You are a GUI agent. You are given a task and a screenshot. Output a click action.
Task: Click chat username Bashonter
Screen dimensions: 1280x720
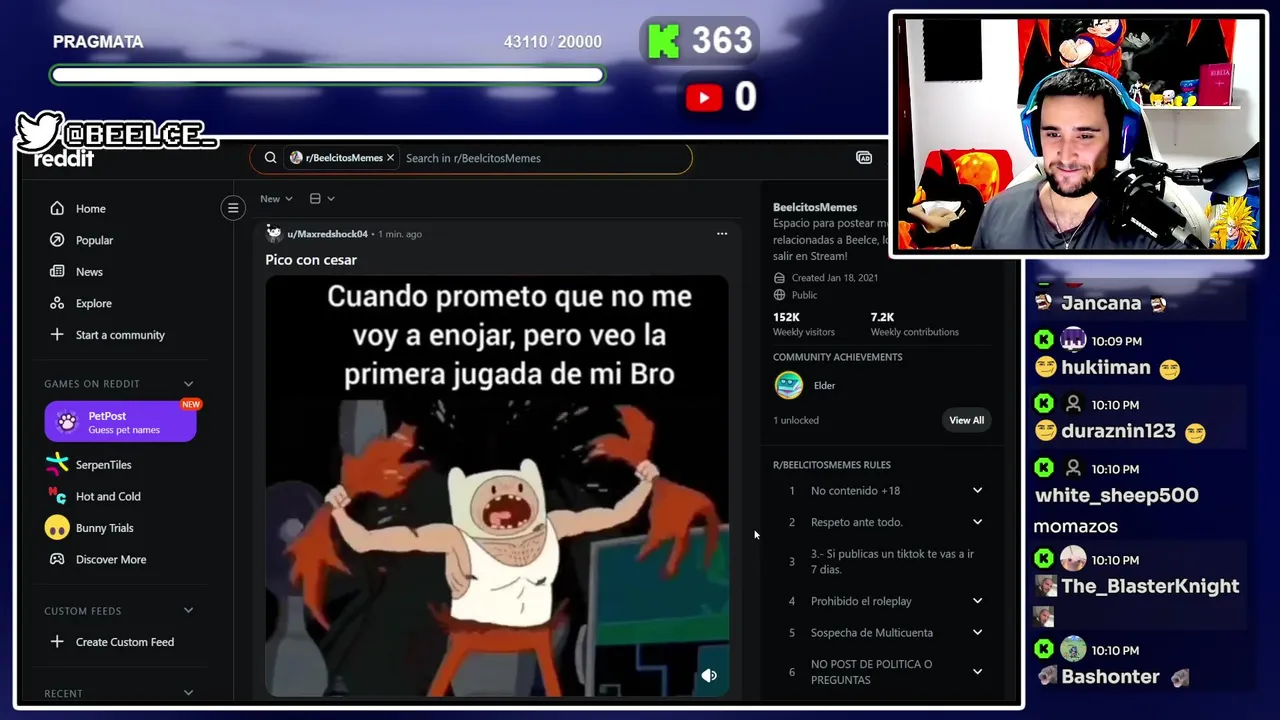1110,676
